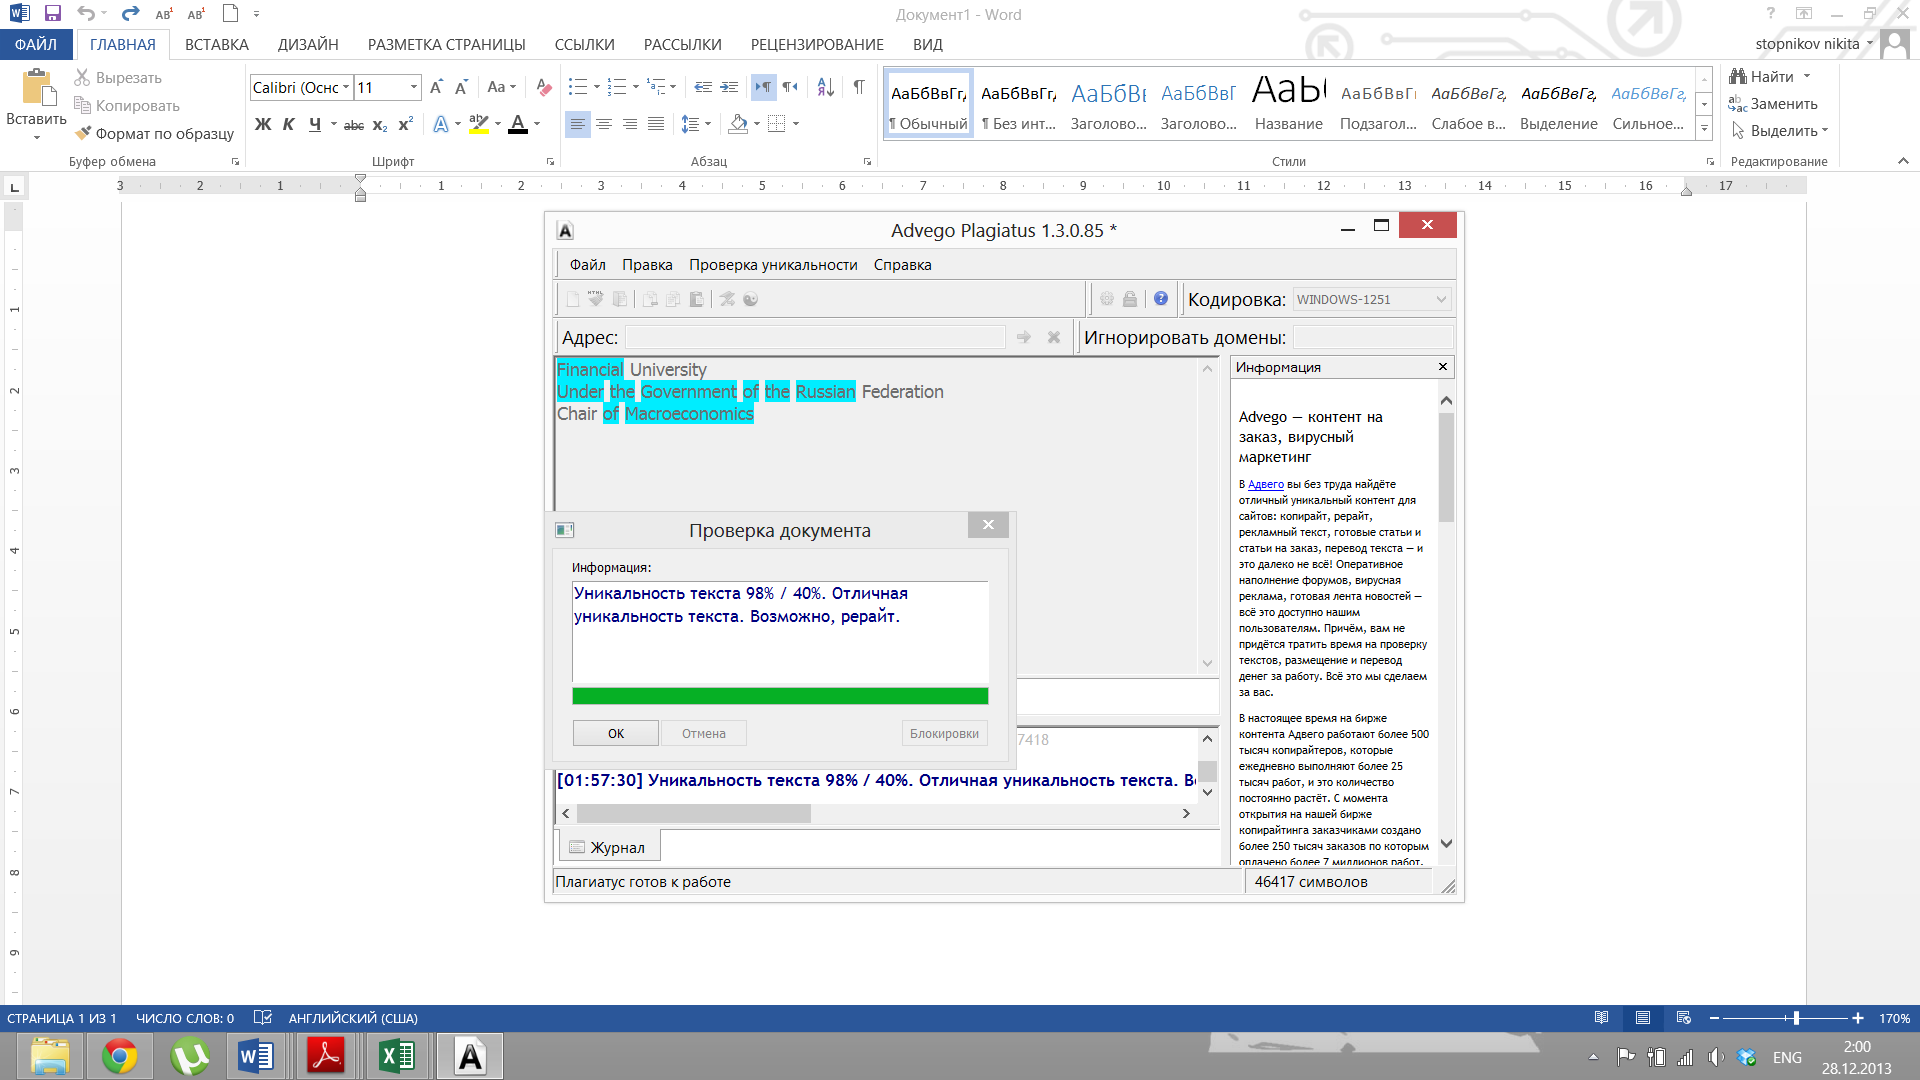Undo the last action in the quick access toolbar
The height and width of the screenshot is (1080, 1920).
[x=87, y=14]
